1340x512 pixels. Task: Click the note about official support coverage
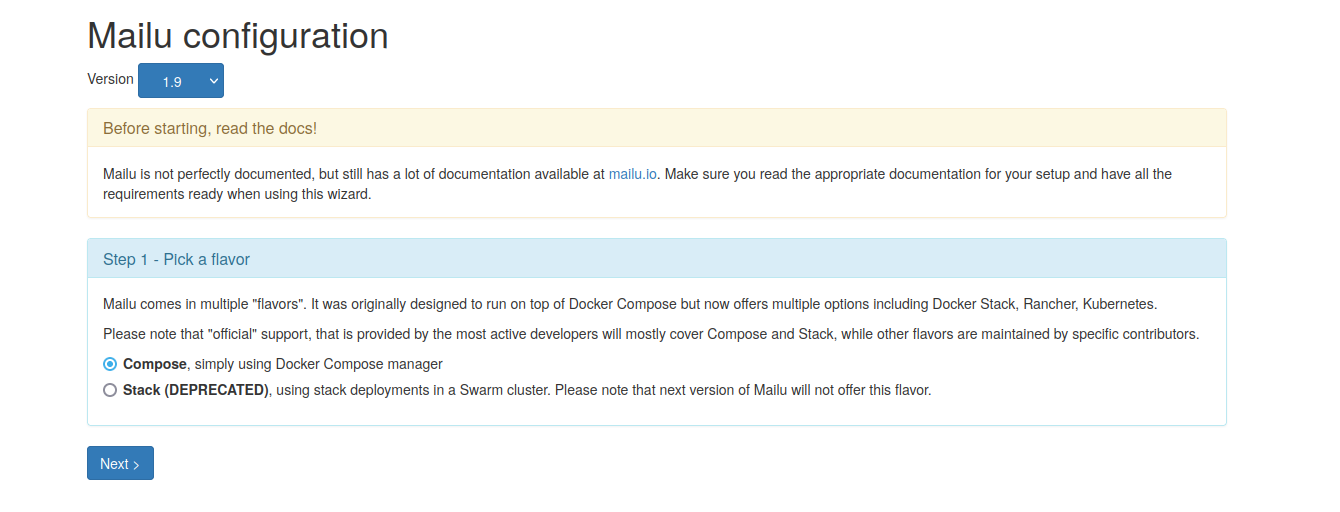(651, 334)
